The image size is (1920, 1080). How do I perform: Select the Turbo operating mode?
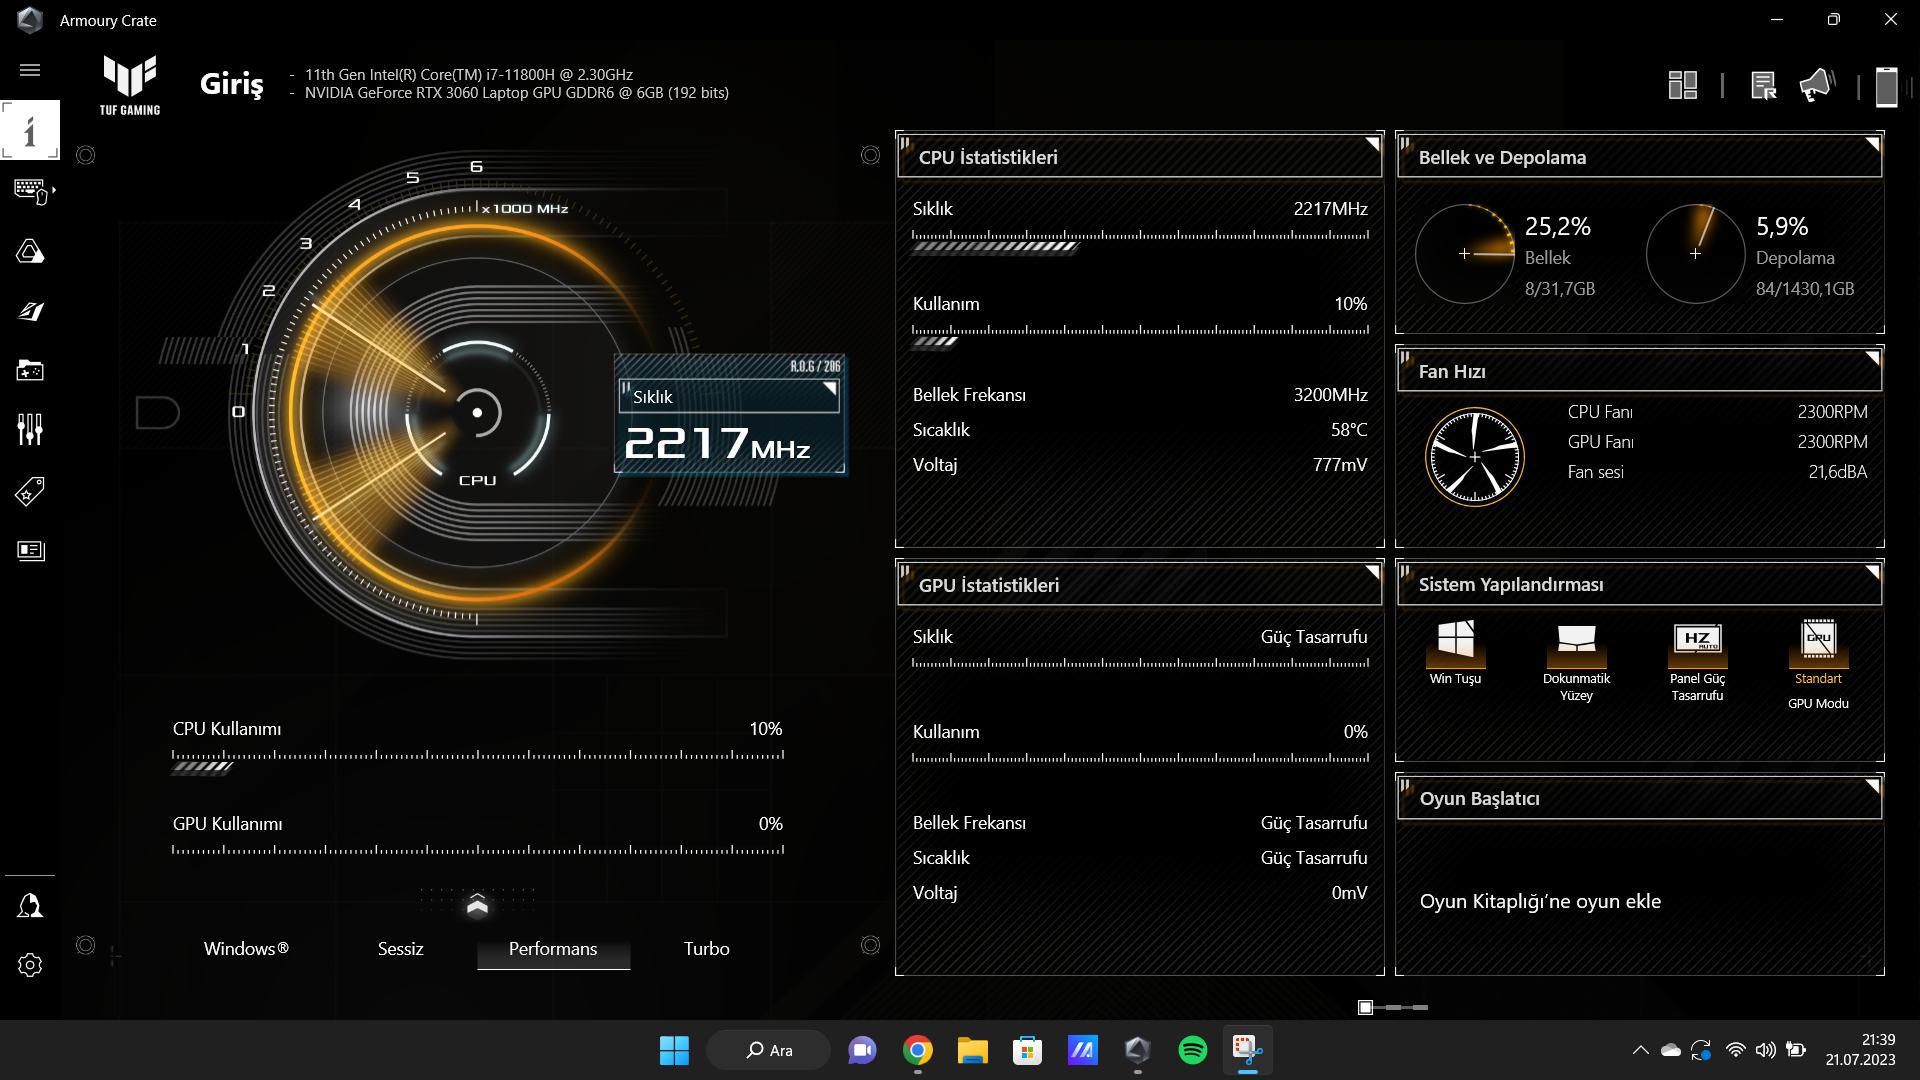706,949
